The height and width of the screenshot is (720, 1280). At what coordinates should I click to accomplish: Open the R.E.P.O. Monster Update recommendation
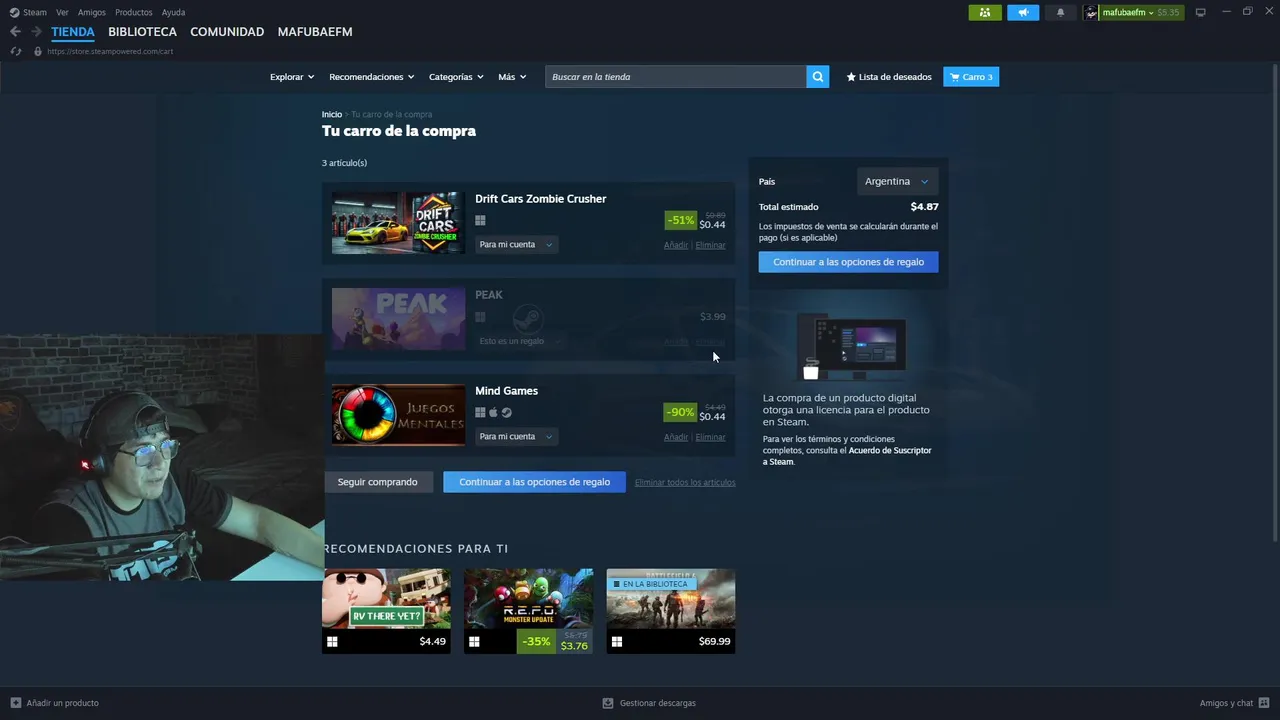(528, 611)
